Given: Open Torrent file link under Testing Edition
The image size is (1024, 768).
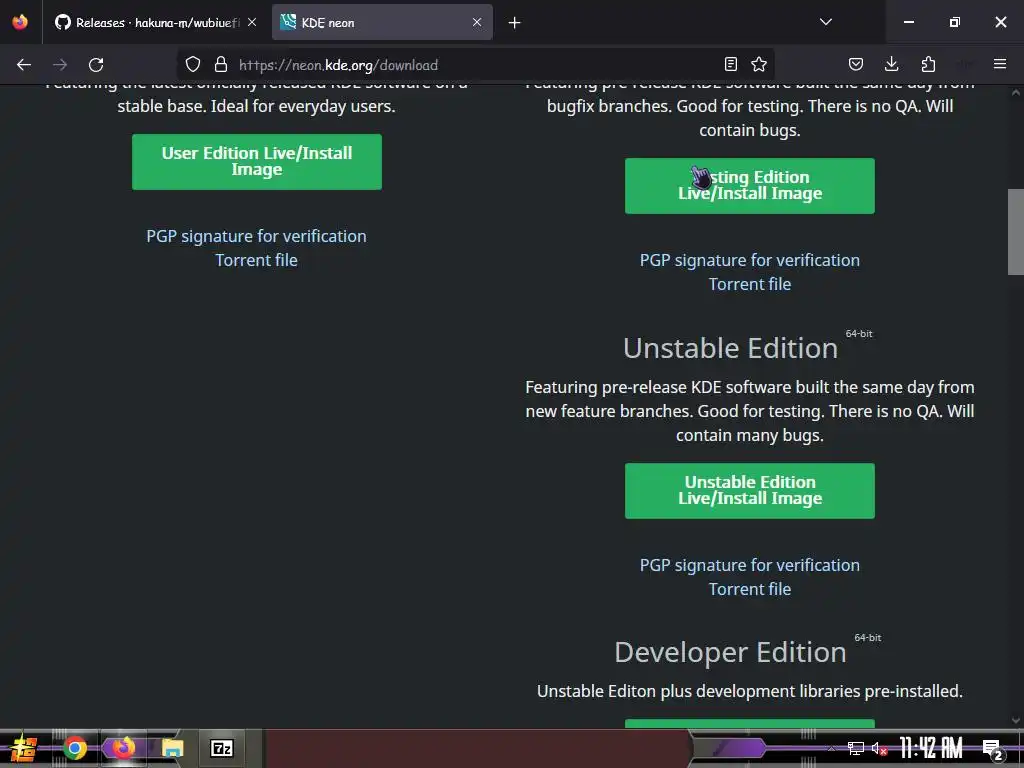Looking at the screenshot, I should click(x=750, y=284).
